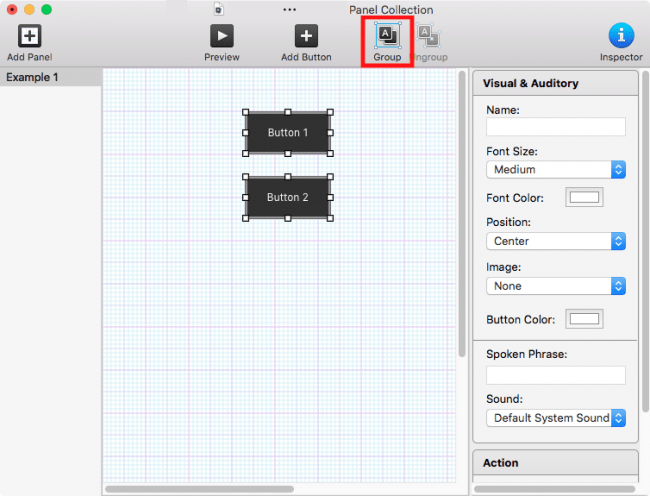Click into the Name text field
650x496 pixels.
[x=555, y=127]
